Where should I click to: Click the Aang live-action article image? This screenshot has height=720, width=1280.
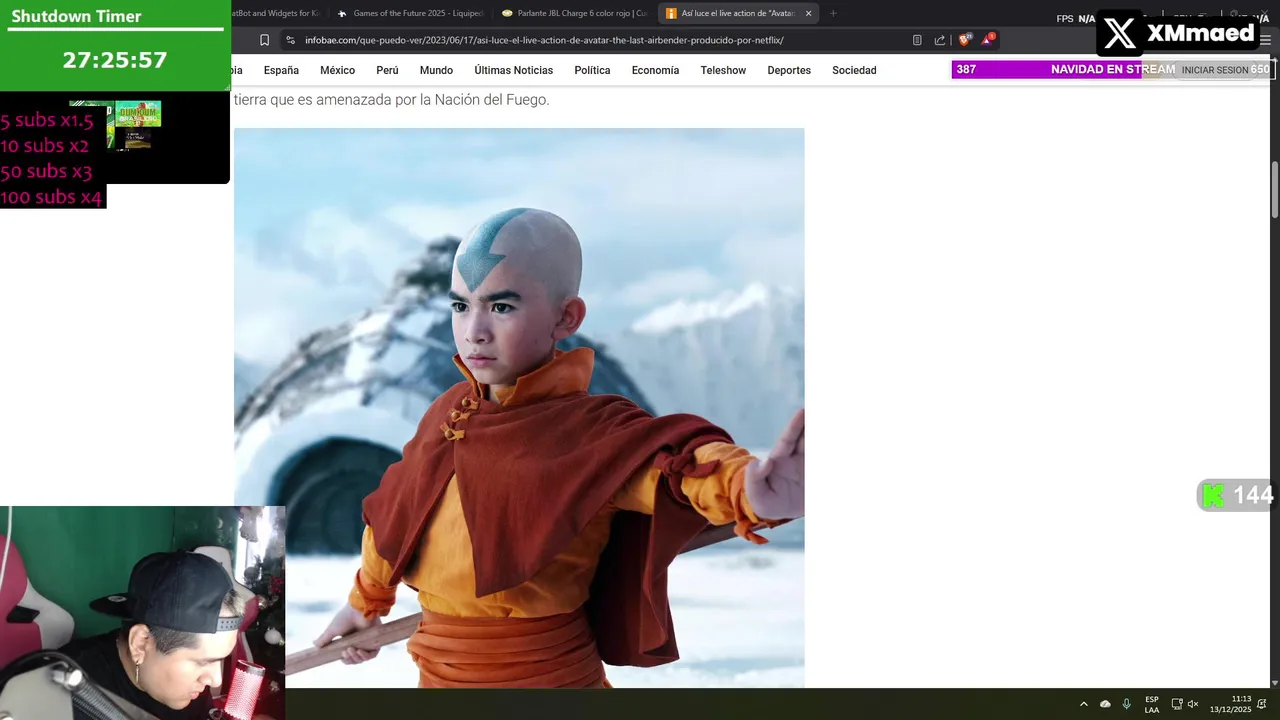tap(519, 407)
